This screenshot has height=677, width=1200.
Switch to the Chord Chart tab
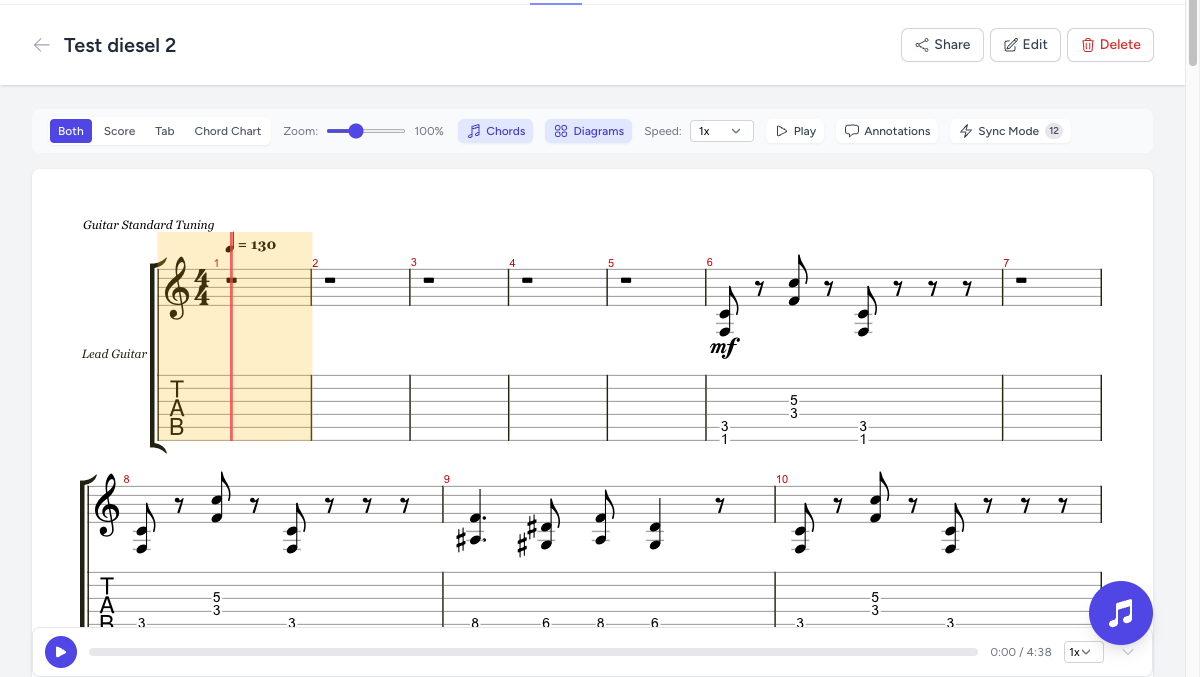(227, 130)
